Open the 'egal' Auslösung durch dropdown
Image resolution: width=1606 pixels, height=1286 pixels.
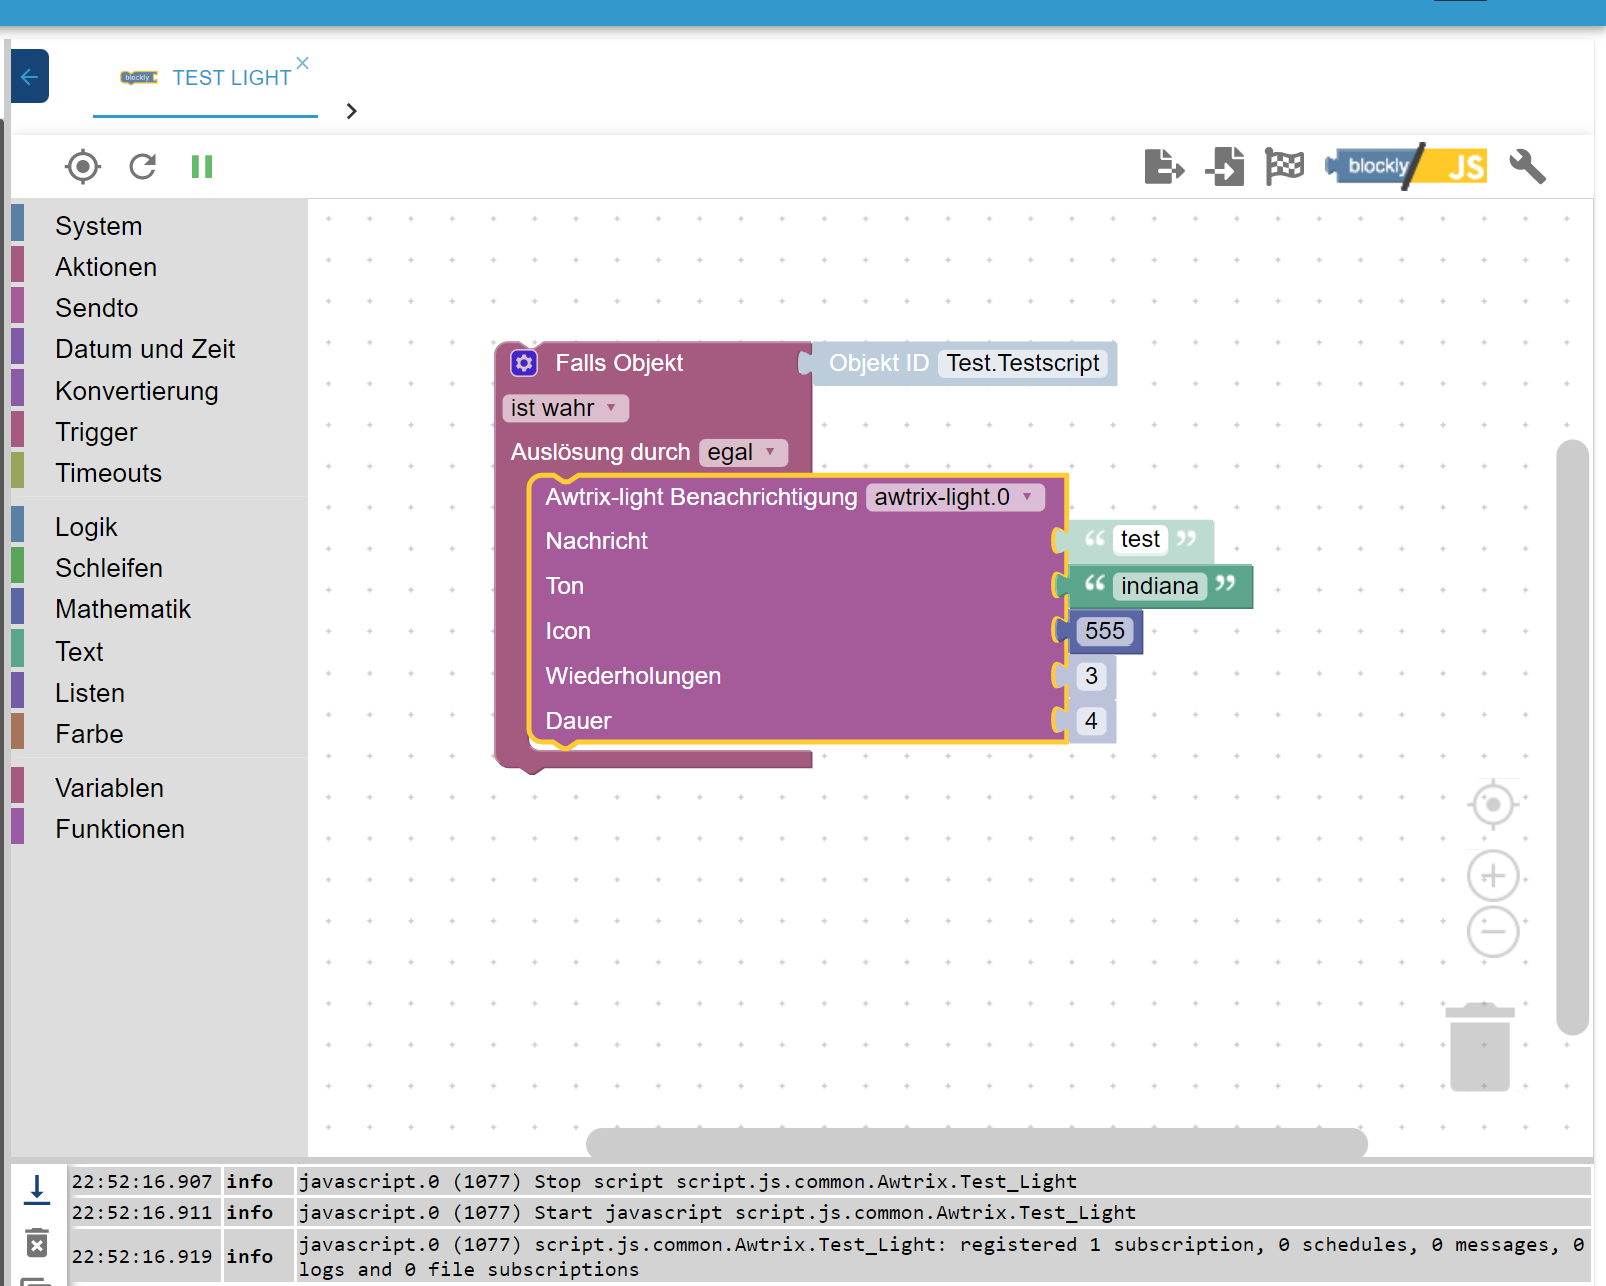tap(743, 452)
